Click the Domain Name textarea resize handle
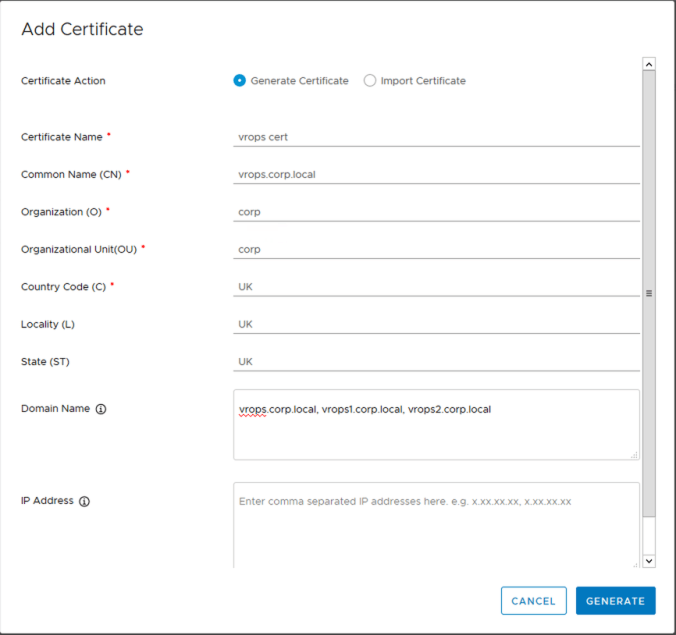The width and height of the screenshot is (676, 635). click(635, 455)
